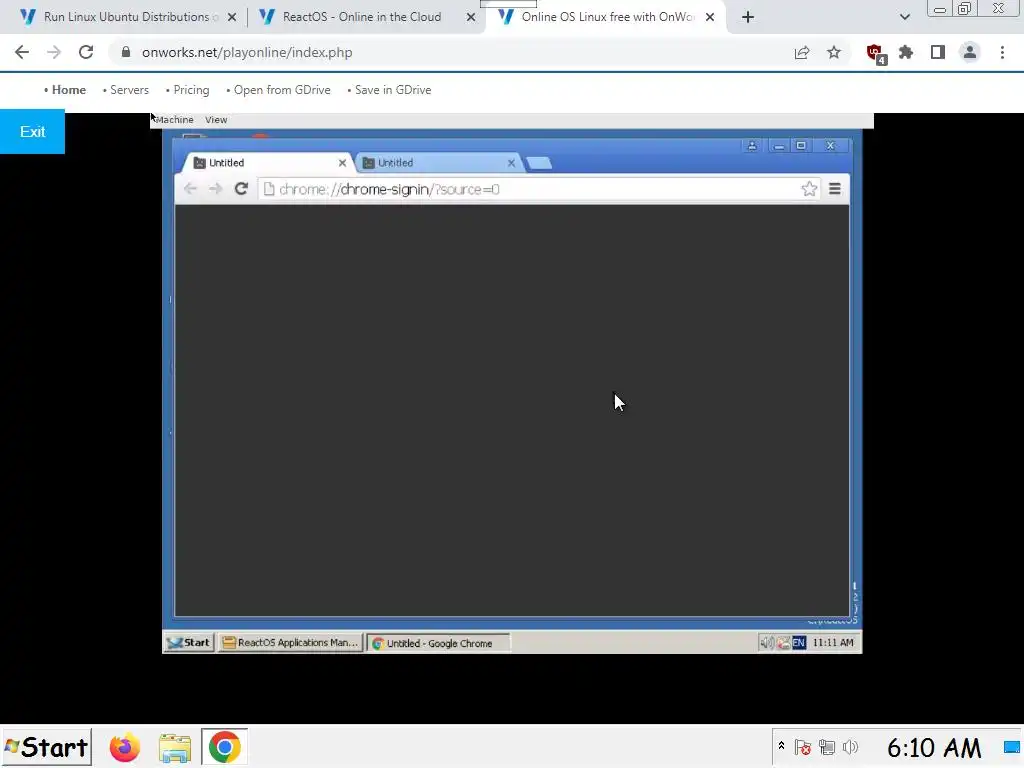This screenshot has width=1024, height=768.
Task: Open a new tab in inner Chrome
Action: [x=539, y=163]
